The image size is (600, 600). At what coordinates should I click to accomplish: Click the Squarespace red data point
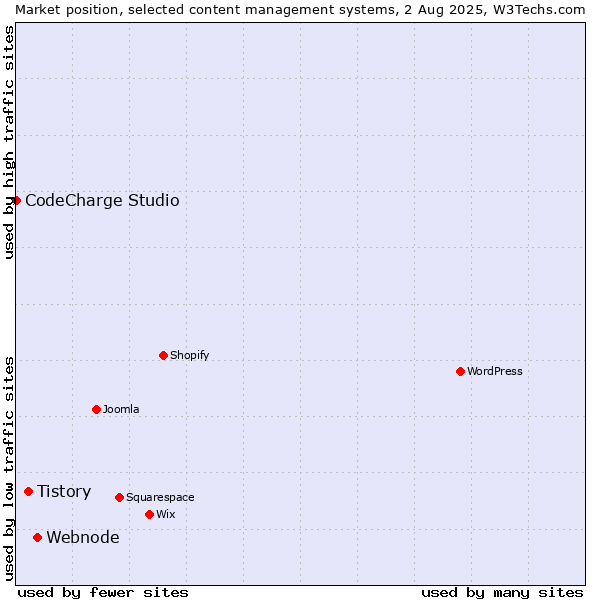pyautogui.click(x=119, y=497)
